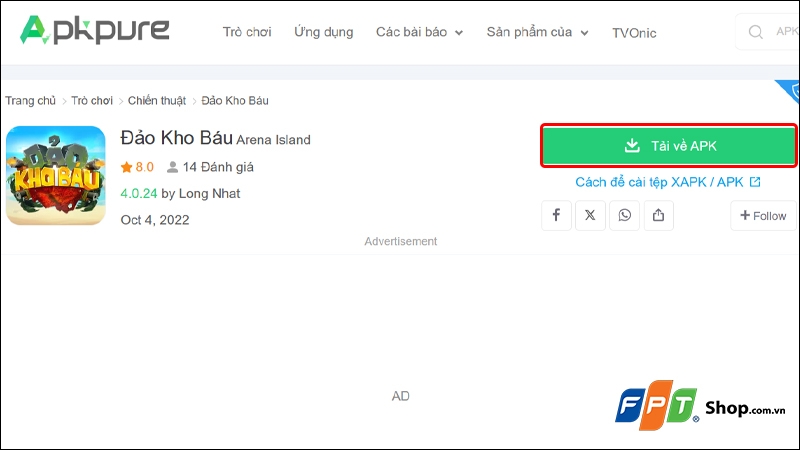This screenshot has height=450, width=800.
Task: Share on X (Twitter)
Action: [x=590, y=215]
